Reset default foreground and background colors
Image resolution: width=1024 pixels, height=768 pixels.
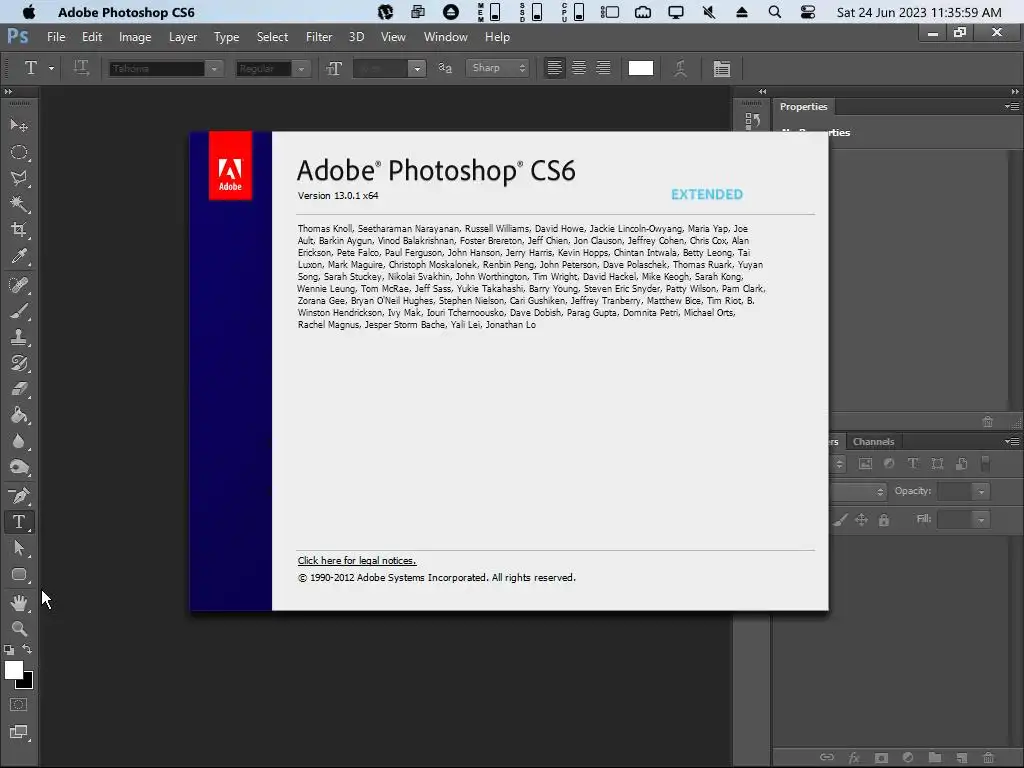8,650
